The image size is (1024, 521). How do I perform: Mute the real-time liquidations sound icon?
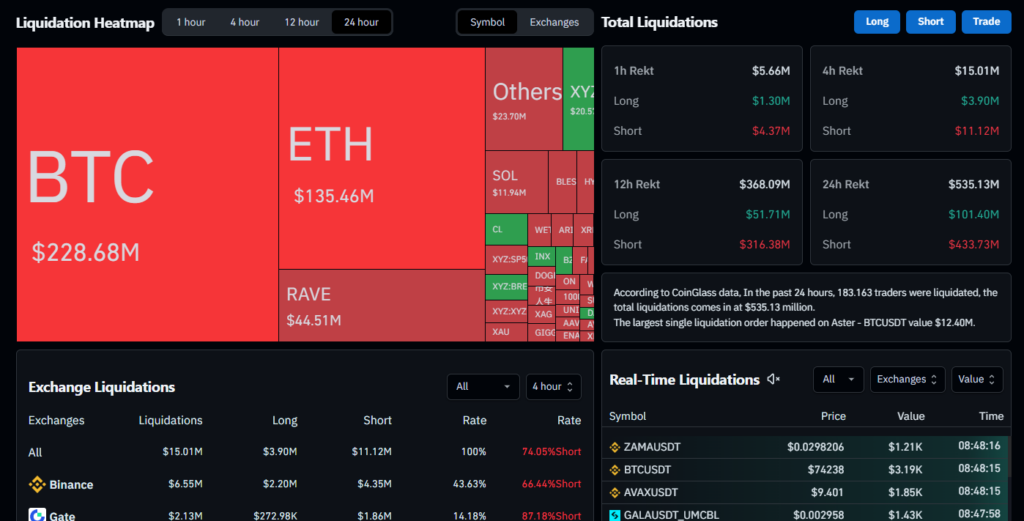coord(773,380)
